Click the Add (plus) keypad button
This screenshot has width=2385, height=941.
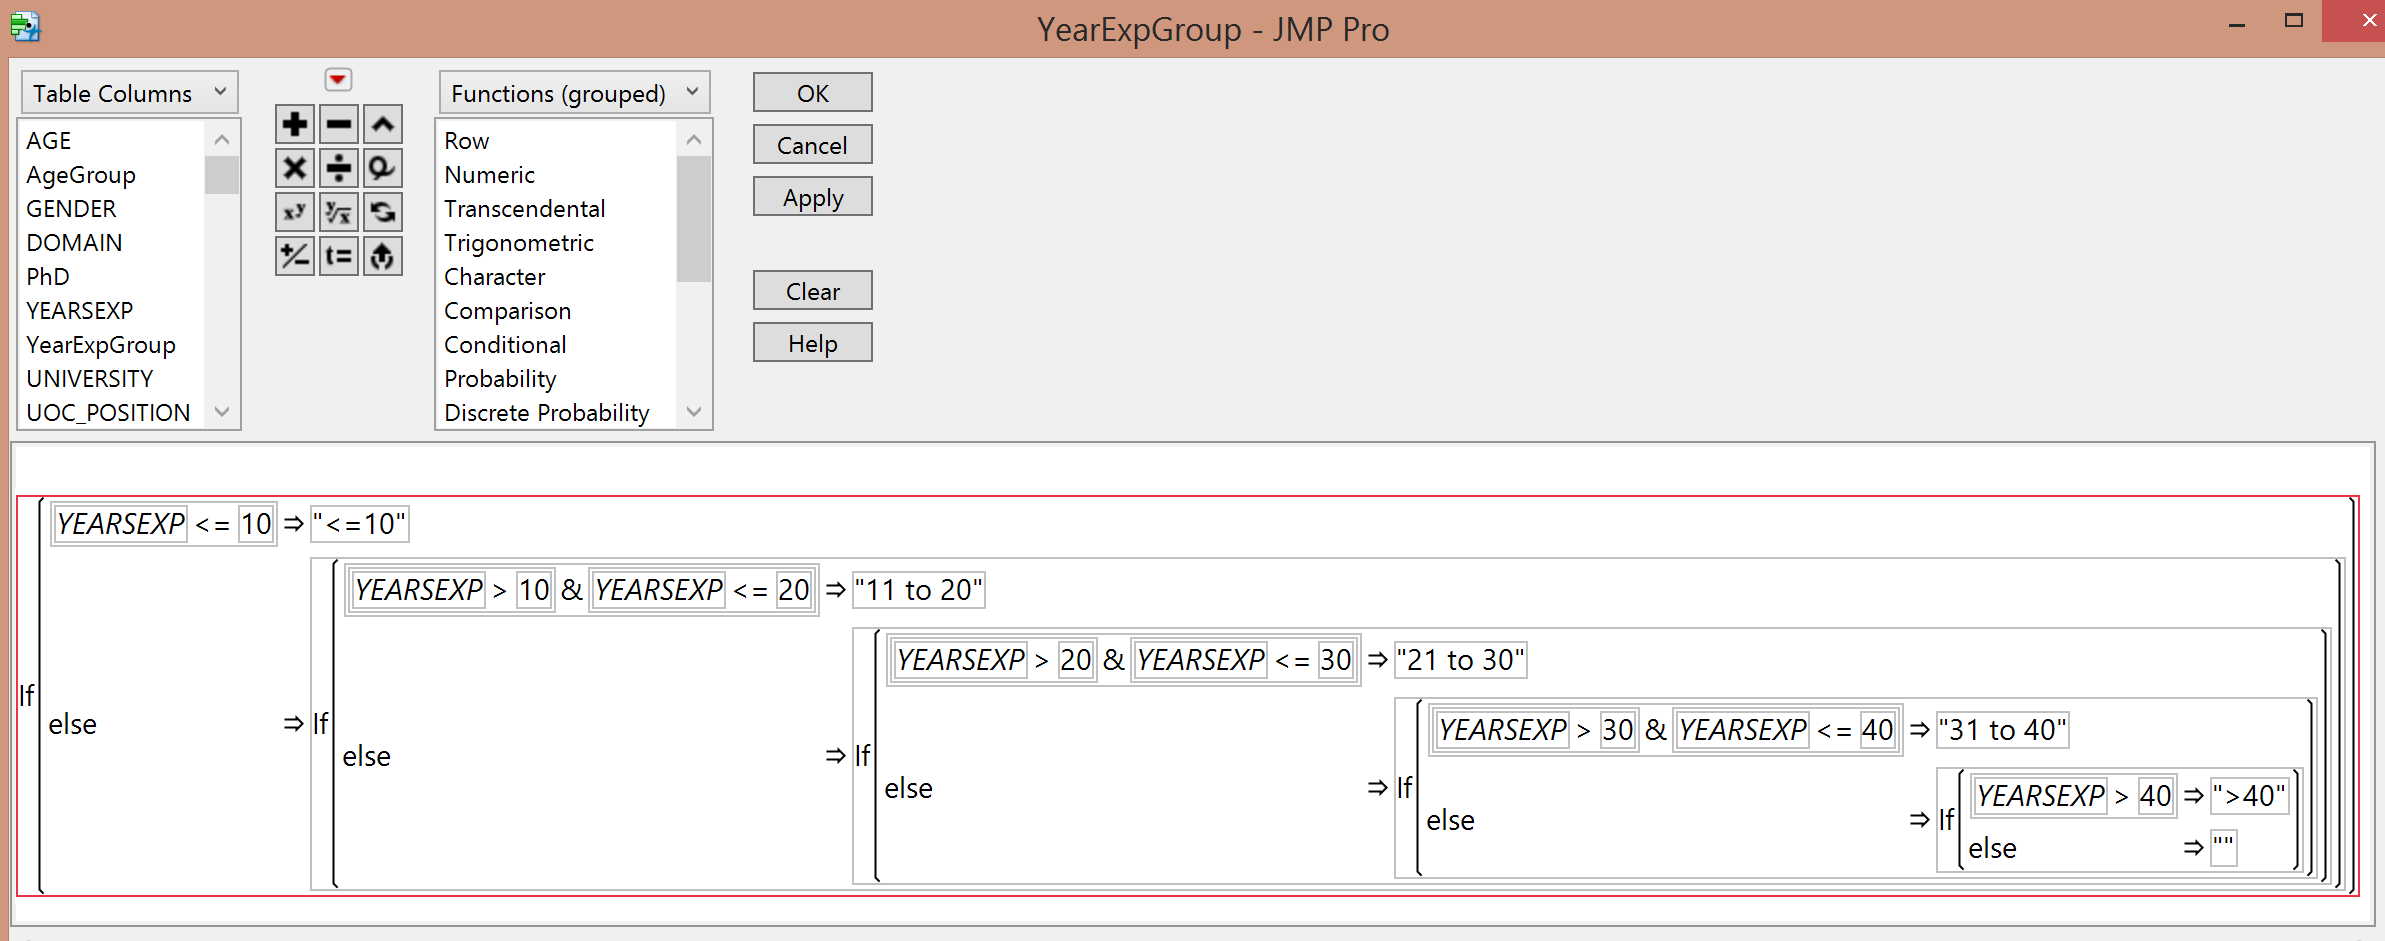pyautogui.click(x=295, y=124)
